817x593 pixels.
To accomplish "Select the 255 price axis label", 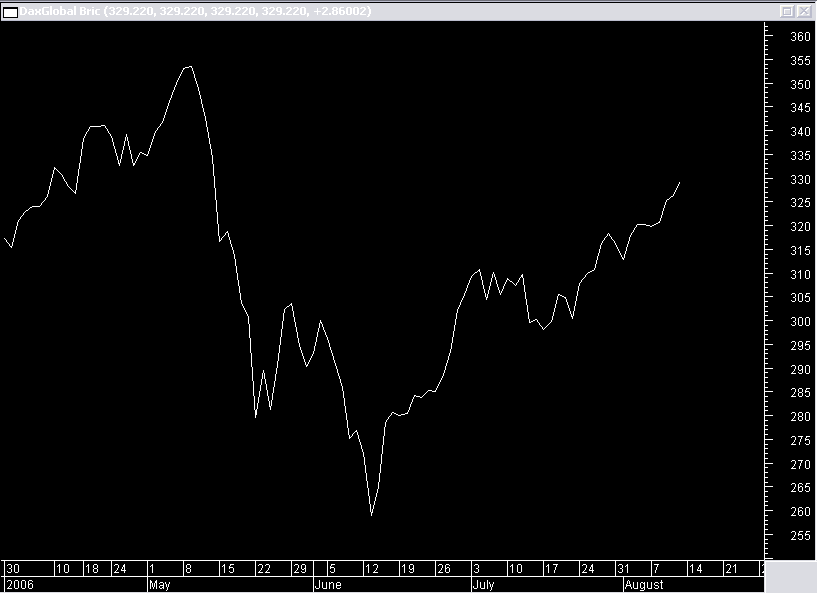I will (800, 536).
